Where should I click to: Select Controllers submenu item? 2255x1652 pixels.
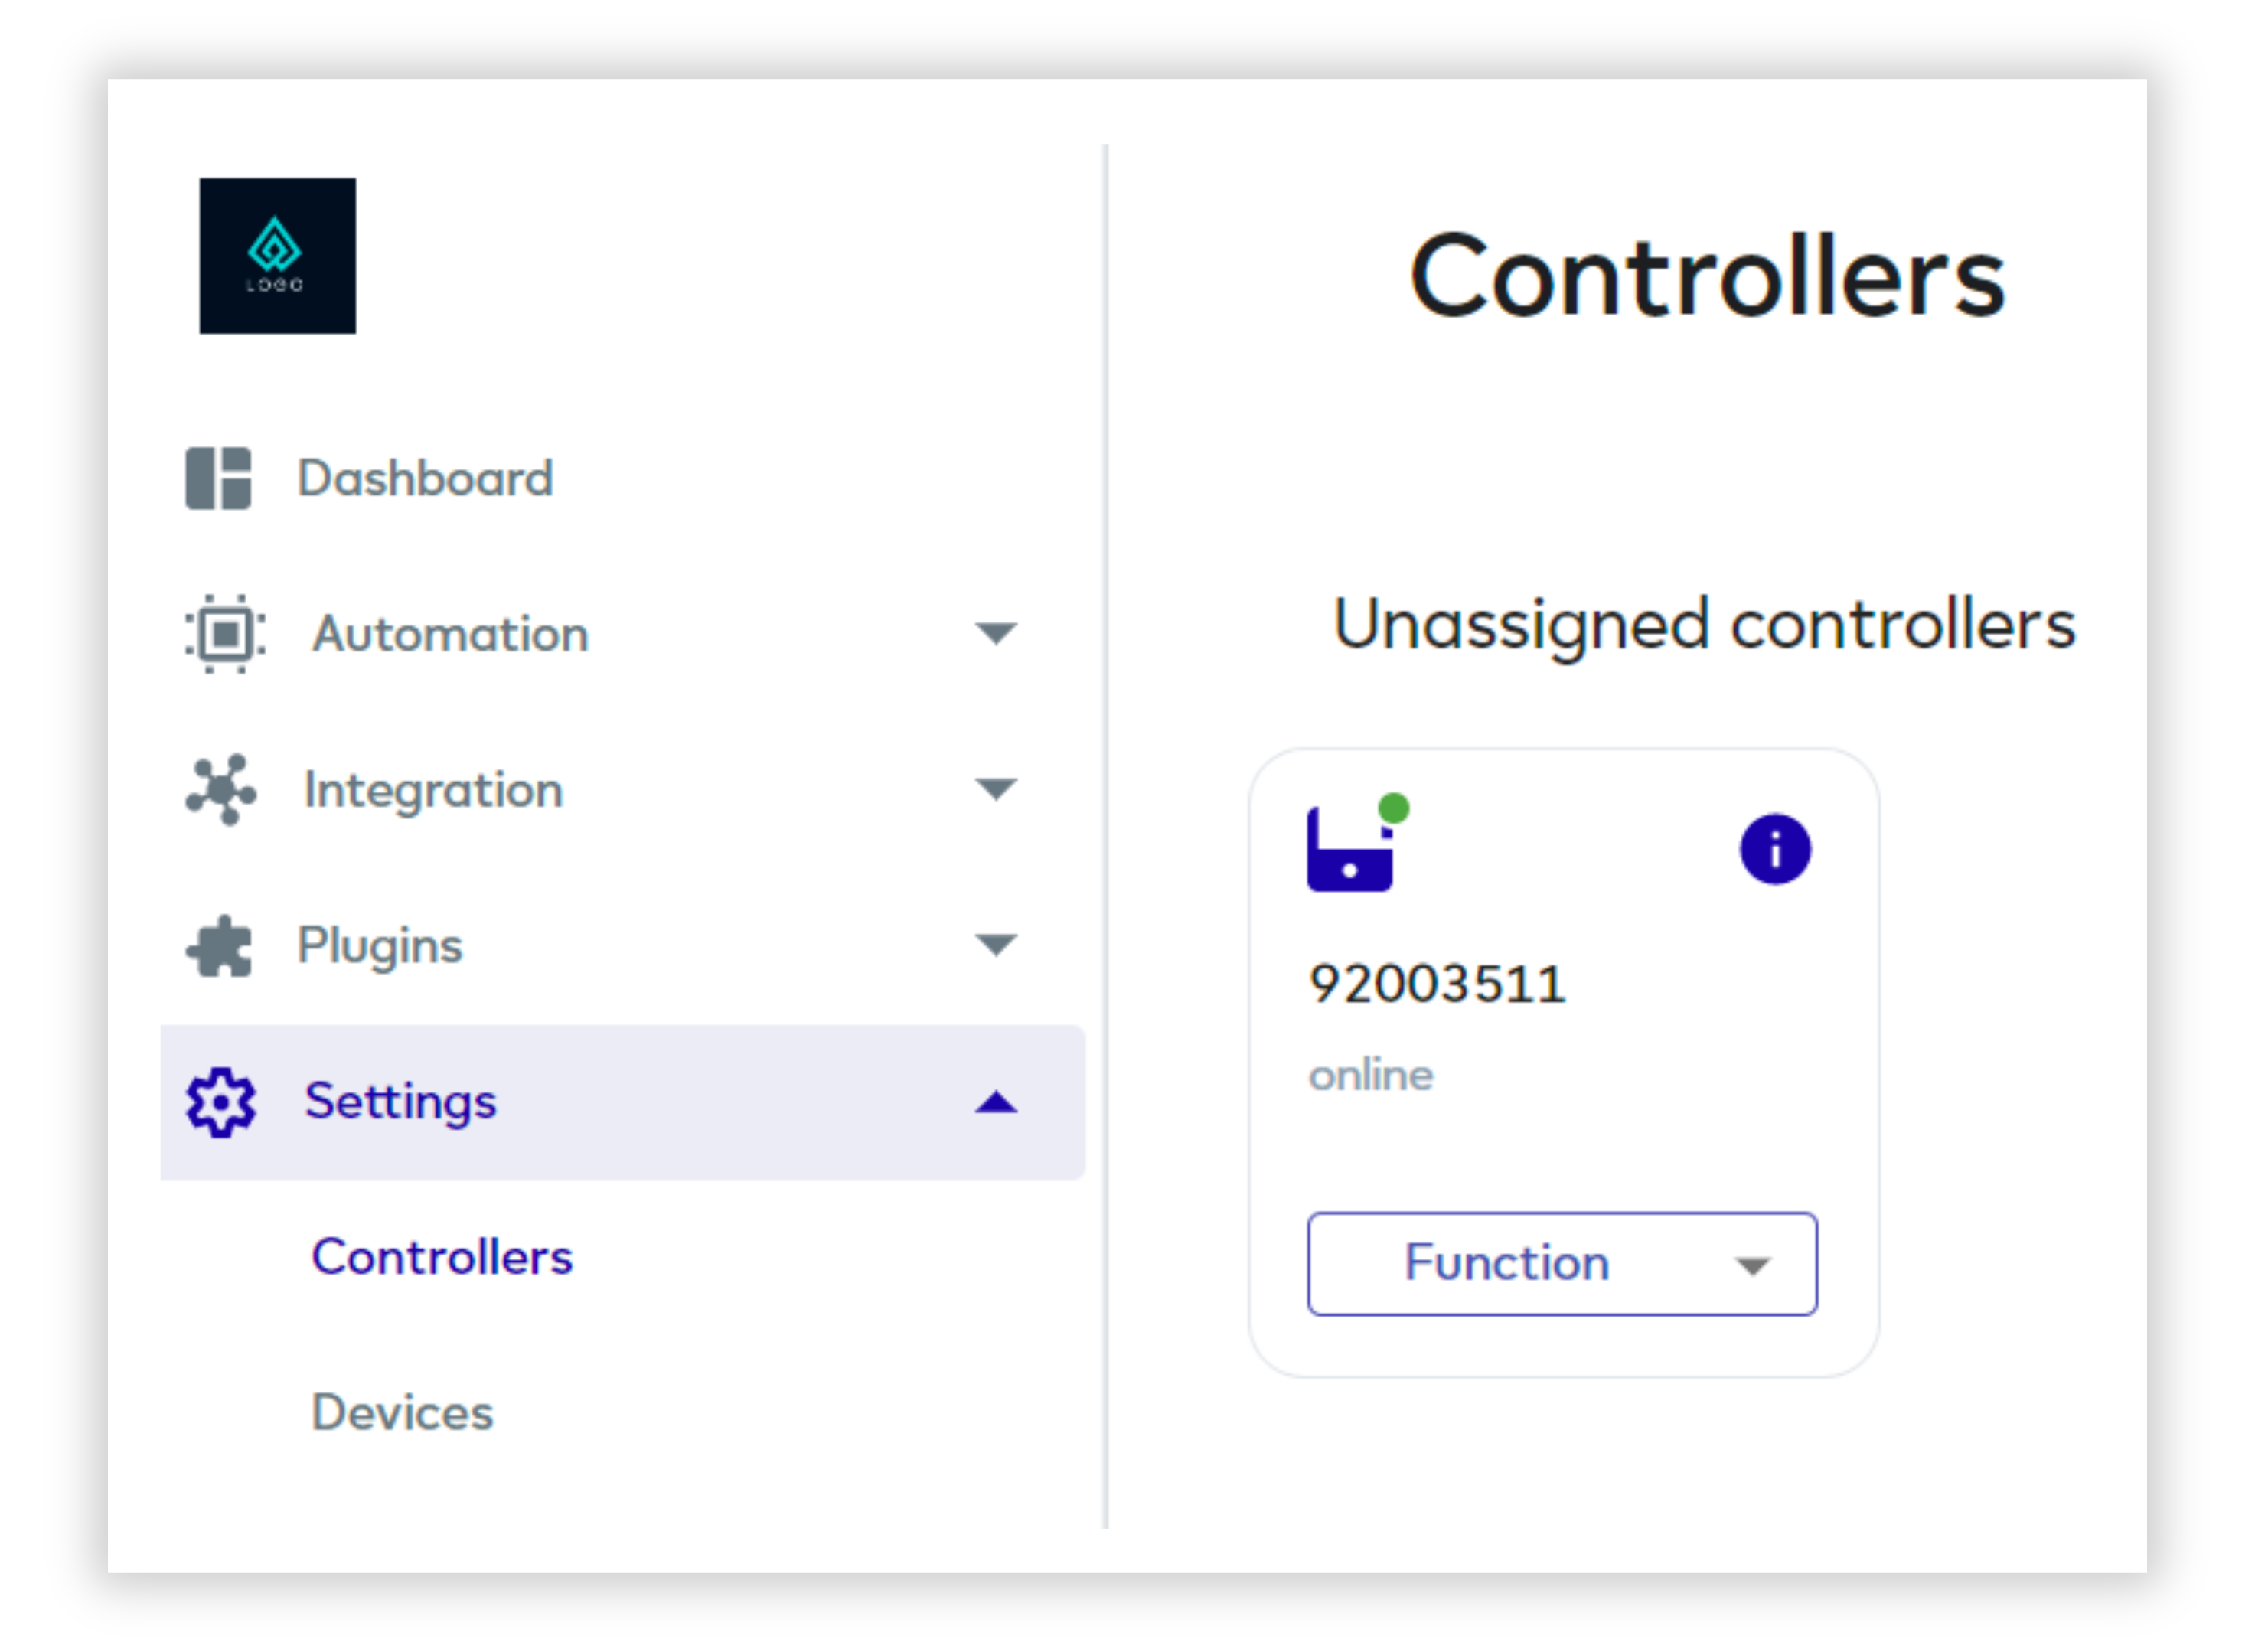[442, 1257]
